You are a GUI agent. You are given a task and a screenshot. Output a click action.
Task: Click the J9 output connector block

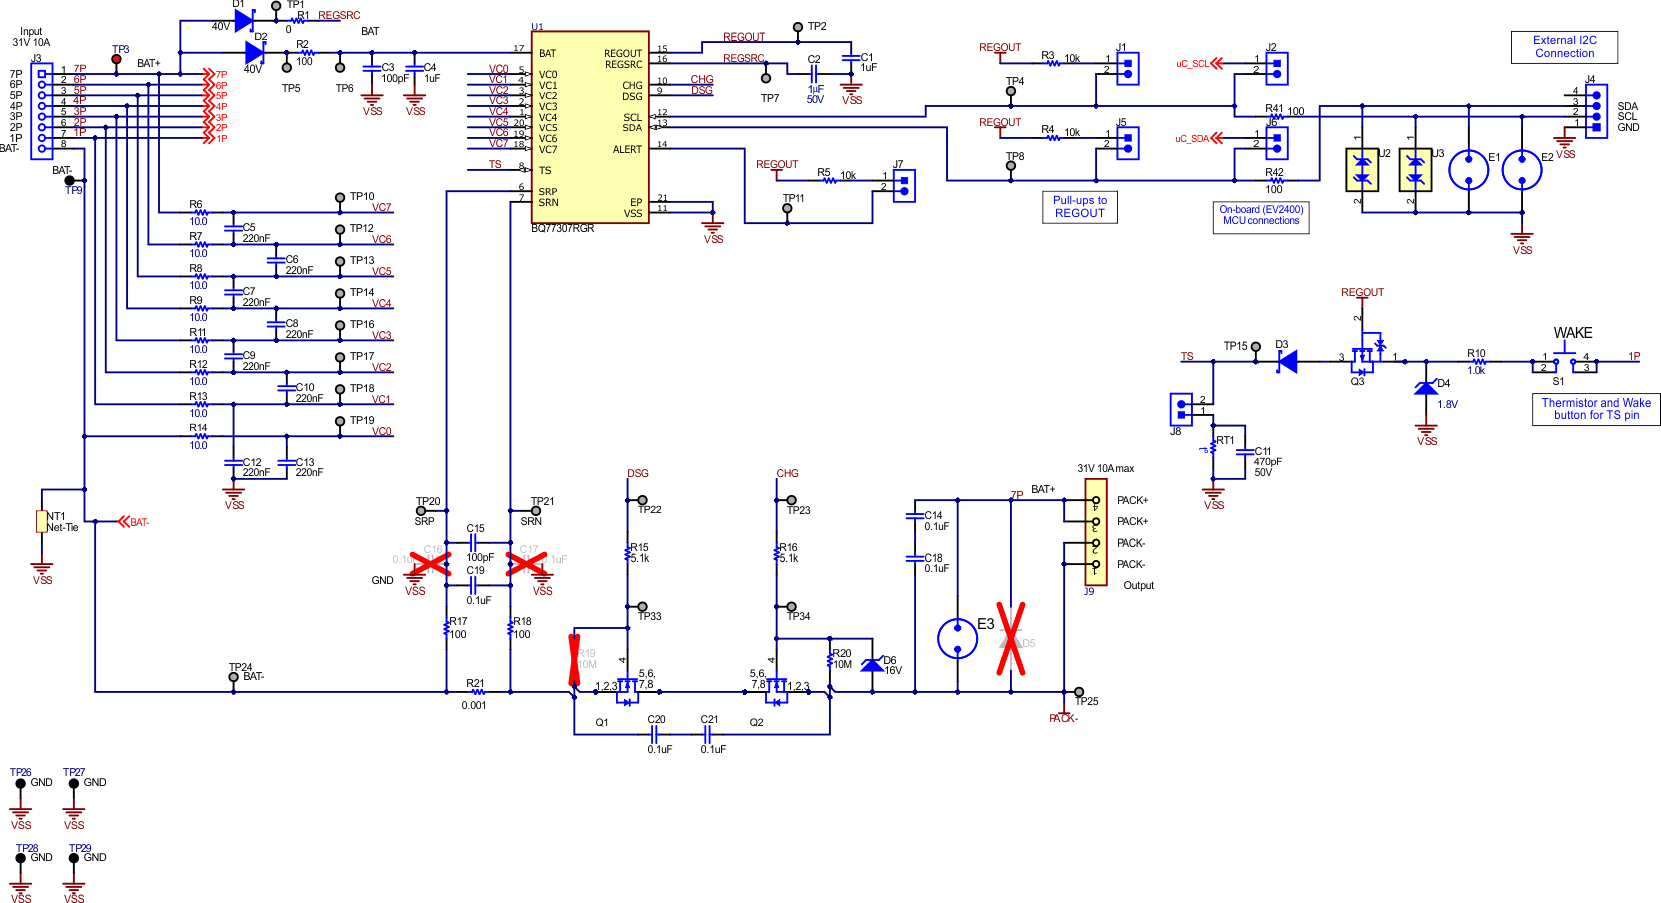click(x=1096, y=532)
